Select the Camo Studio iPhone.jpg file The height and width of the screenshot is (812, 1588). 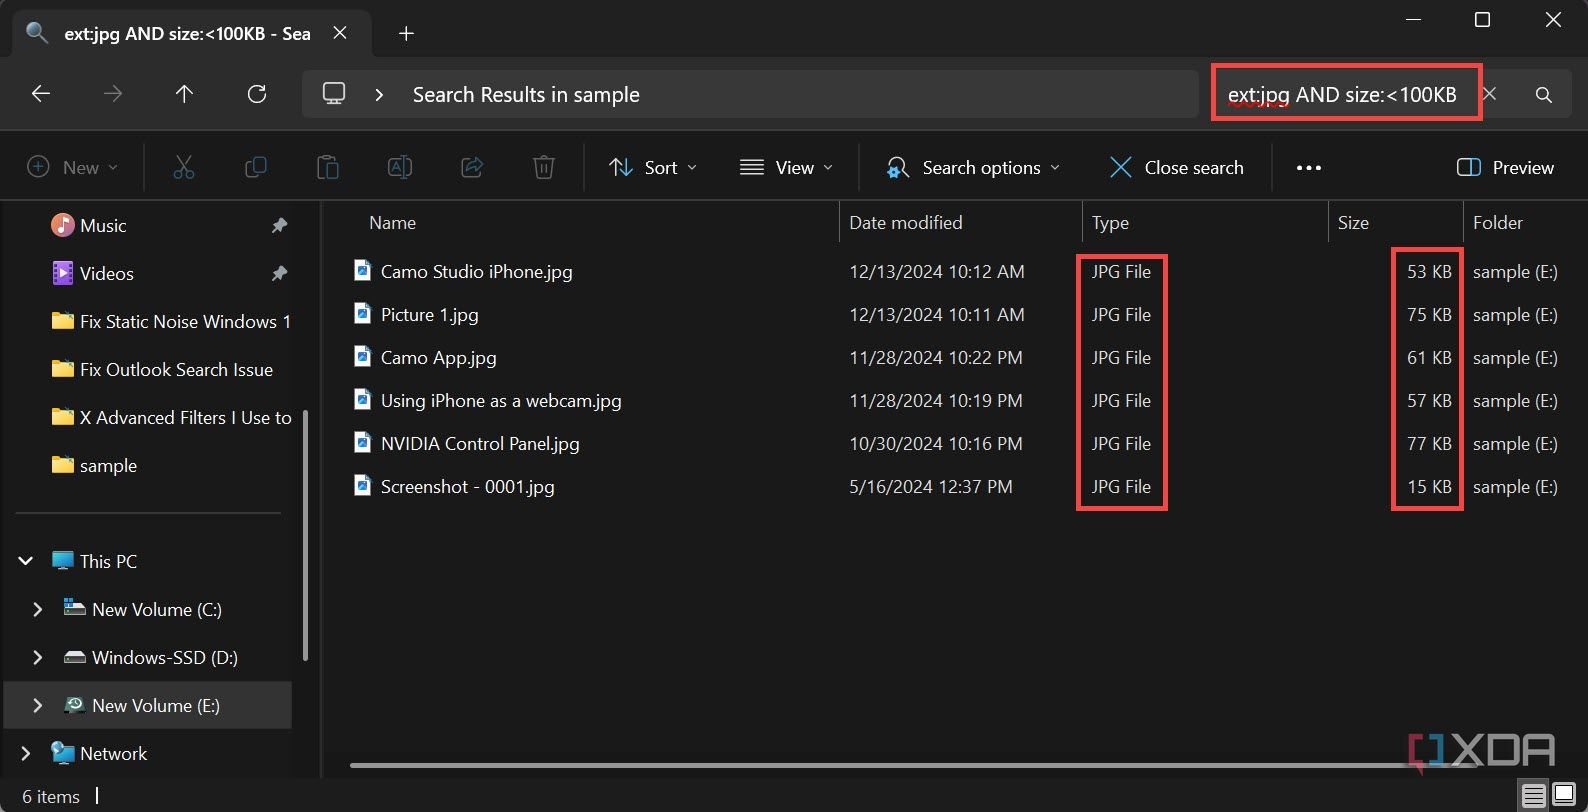(476, 271)
